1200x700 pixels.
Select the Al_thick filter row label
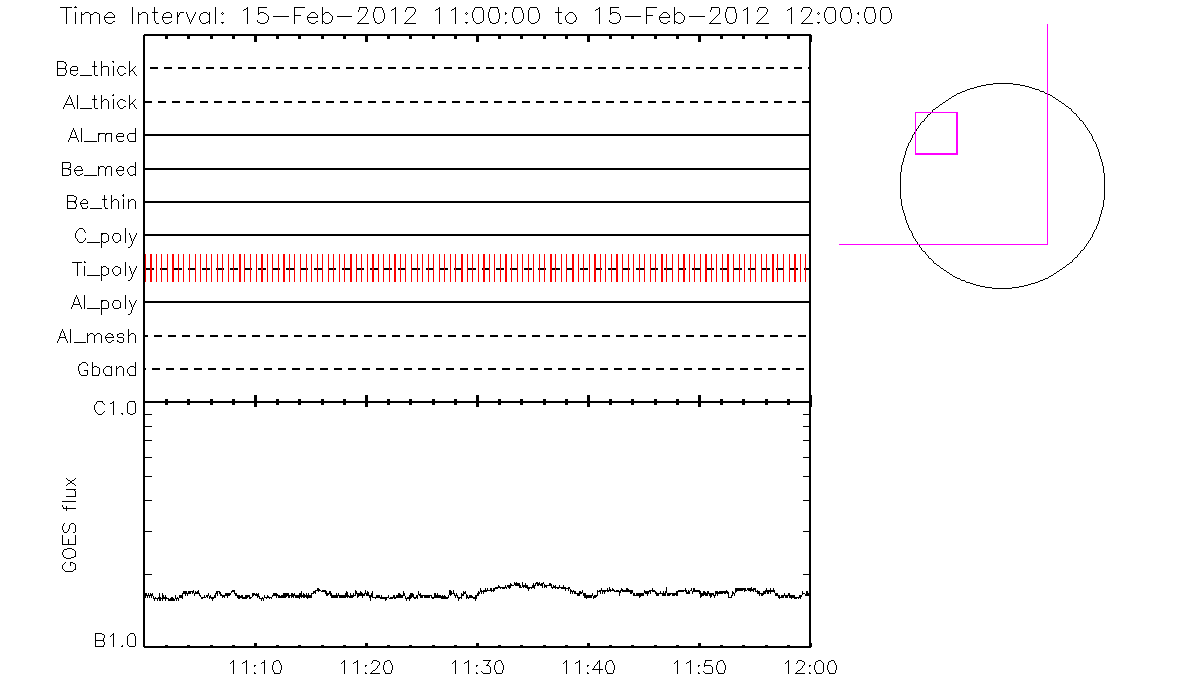pos(99,103)
